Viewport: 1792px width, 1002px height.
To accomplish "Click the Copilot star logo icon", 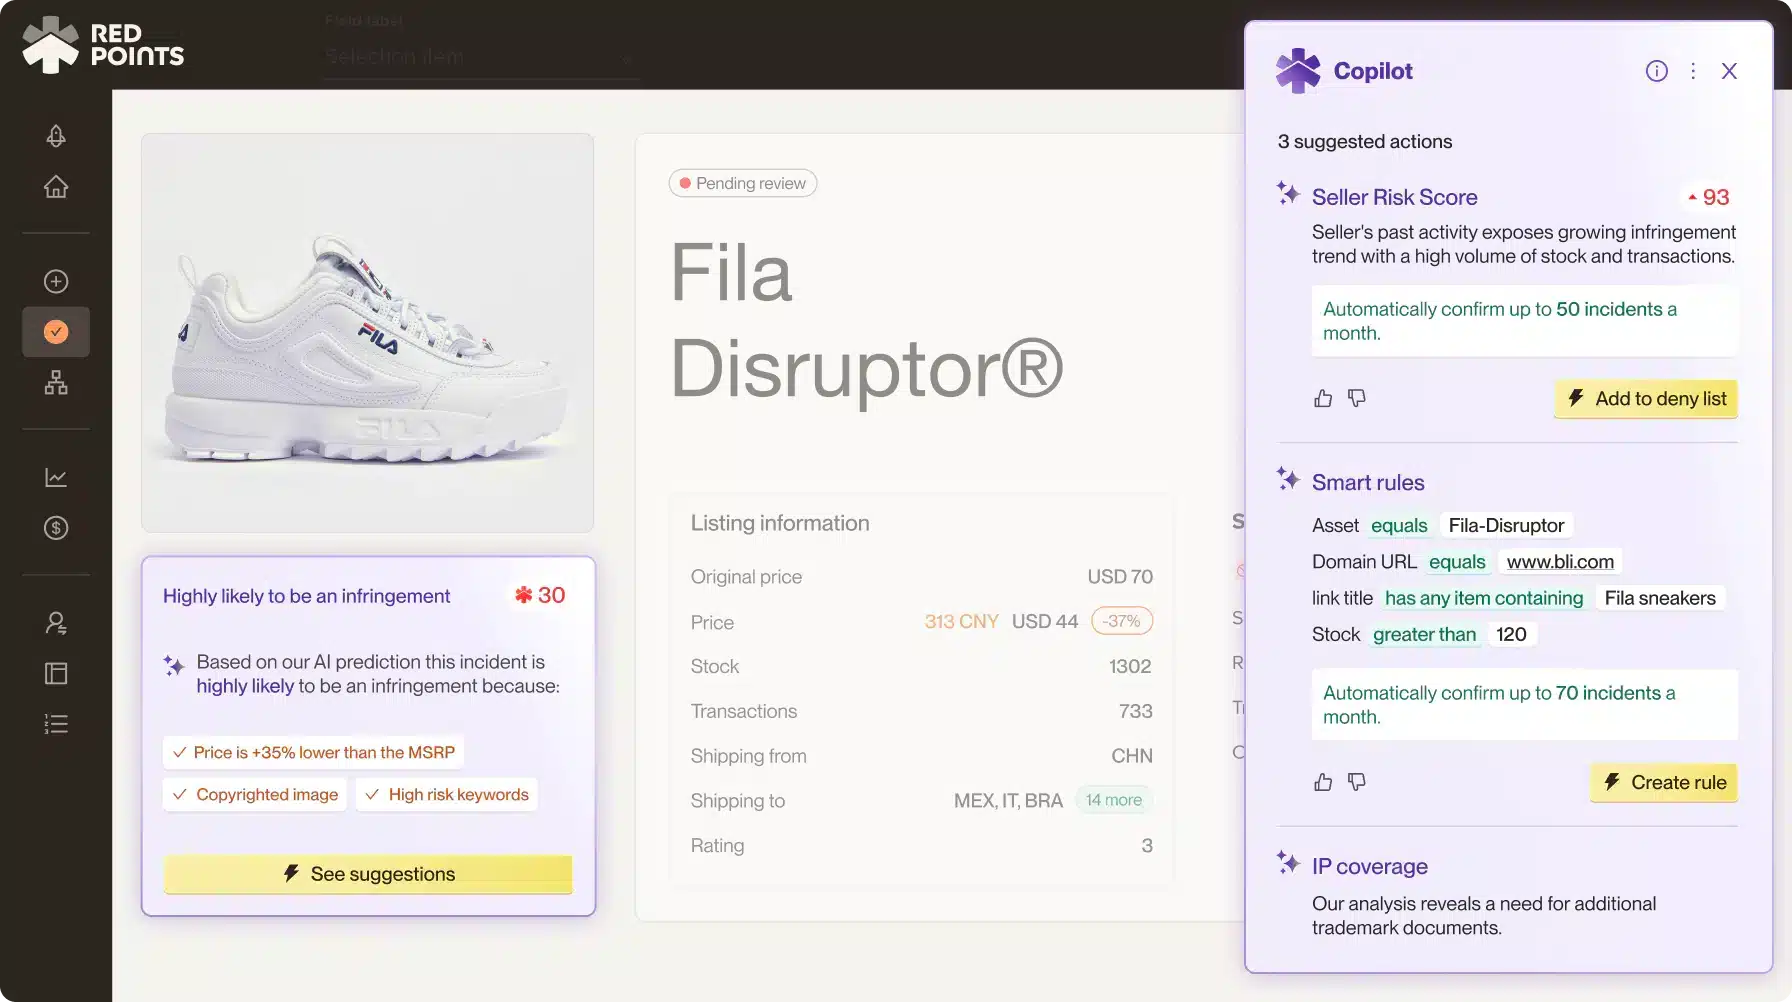I will [x=1298, y=71].
